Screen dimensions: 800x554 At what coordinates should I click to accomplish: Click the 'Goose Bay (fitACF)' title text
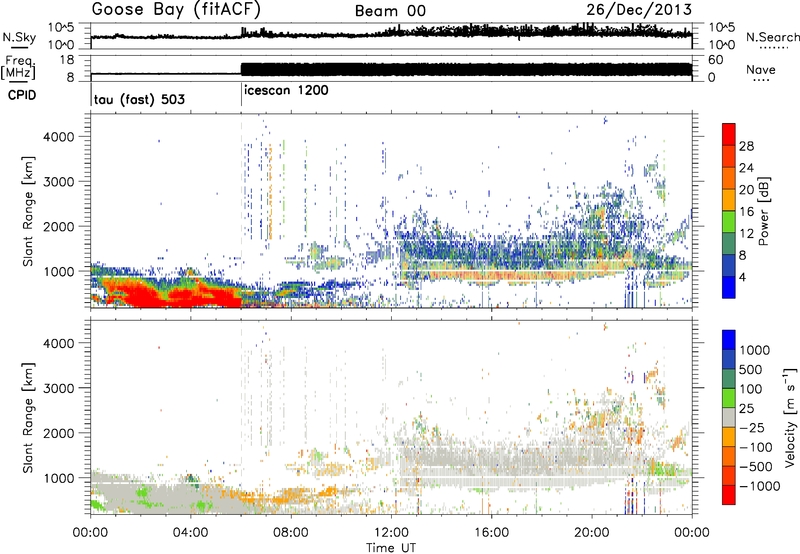176,10
